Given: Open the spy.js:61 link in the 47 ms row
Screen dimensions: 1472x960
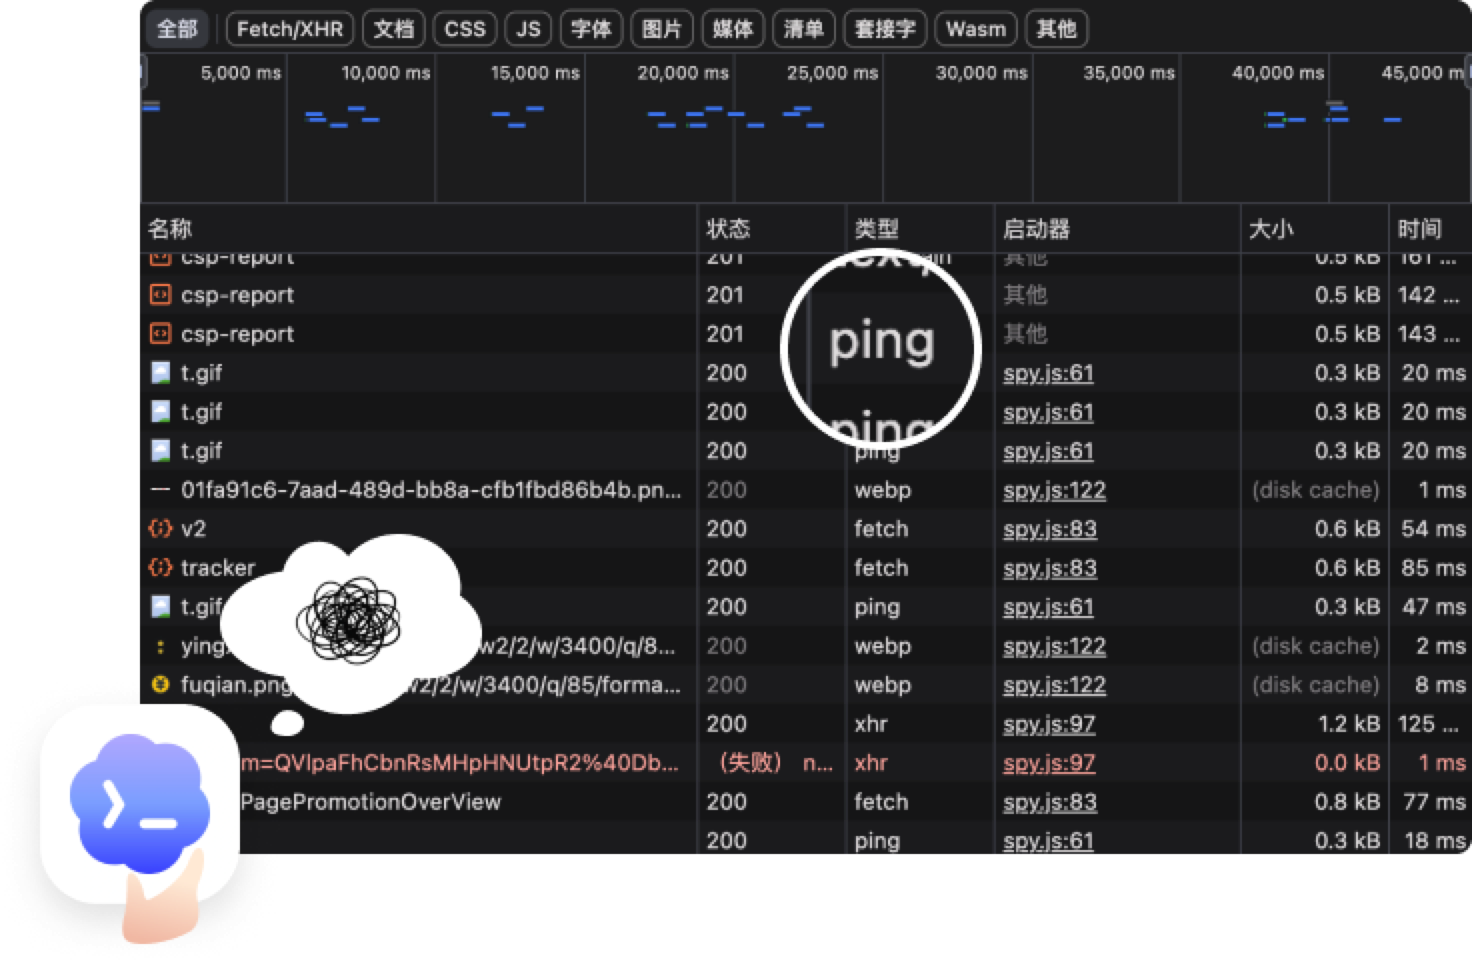Looking at the screenshot, I should 1048,607.
